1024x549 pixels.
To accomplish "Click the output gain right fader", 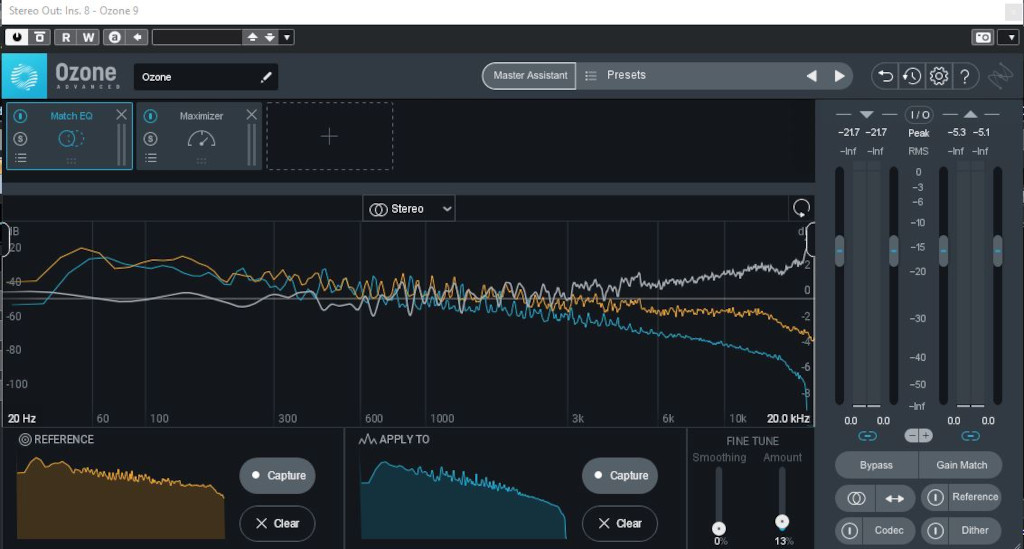I will (x=997, y=251).
